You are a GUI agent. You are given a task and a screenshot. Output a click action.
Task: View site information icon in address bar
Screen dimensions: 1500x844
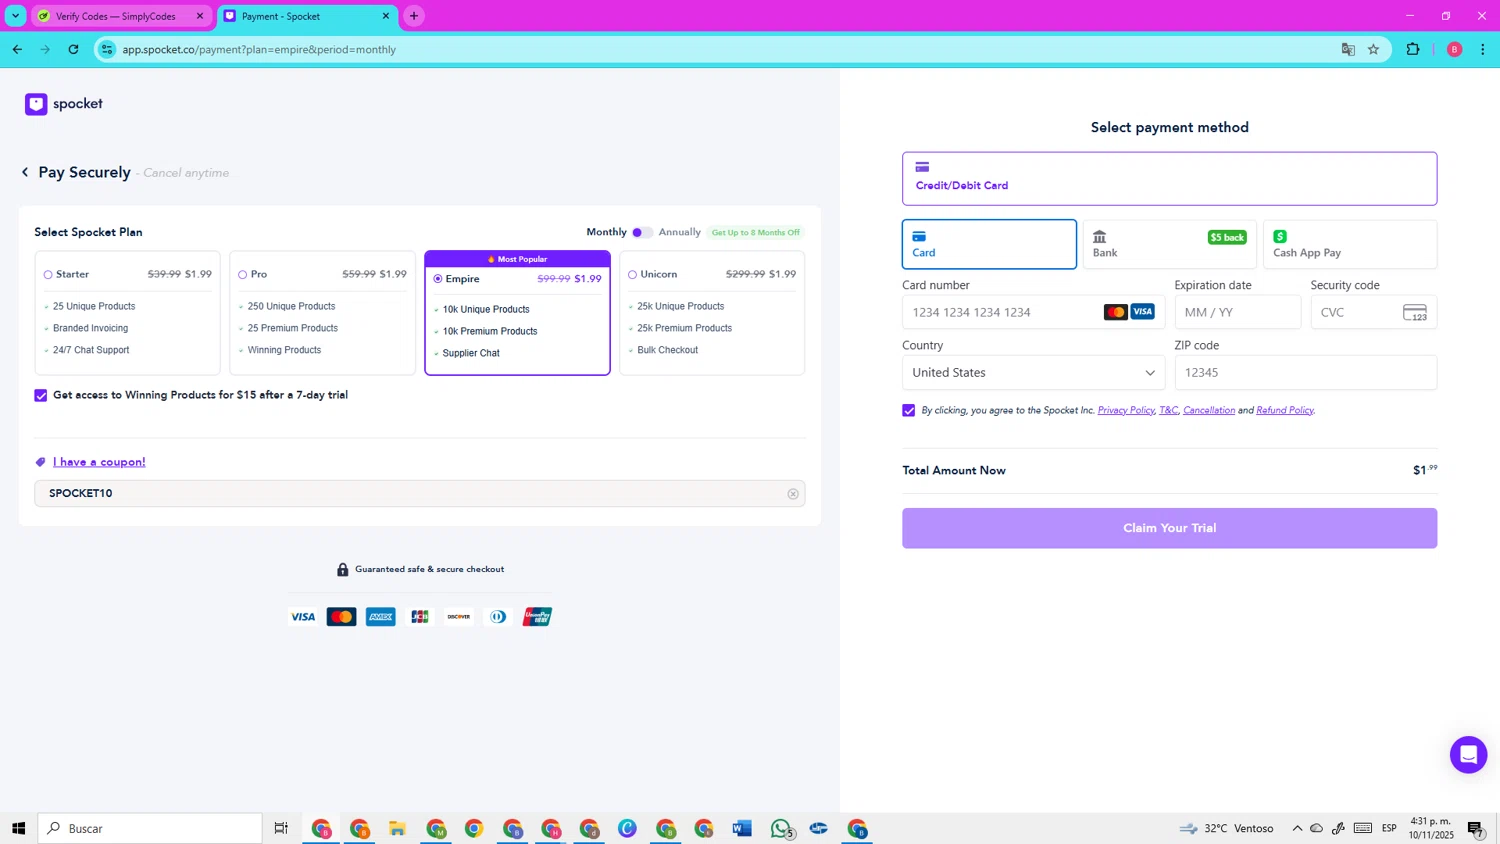click(107, 49)
